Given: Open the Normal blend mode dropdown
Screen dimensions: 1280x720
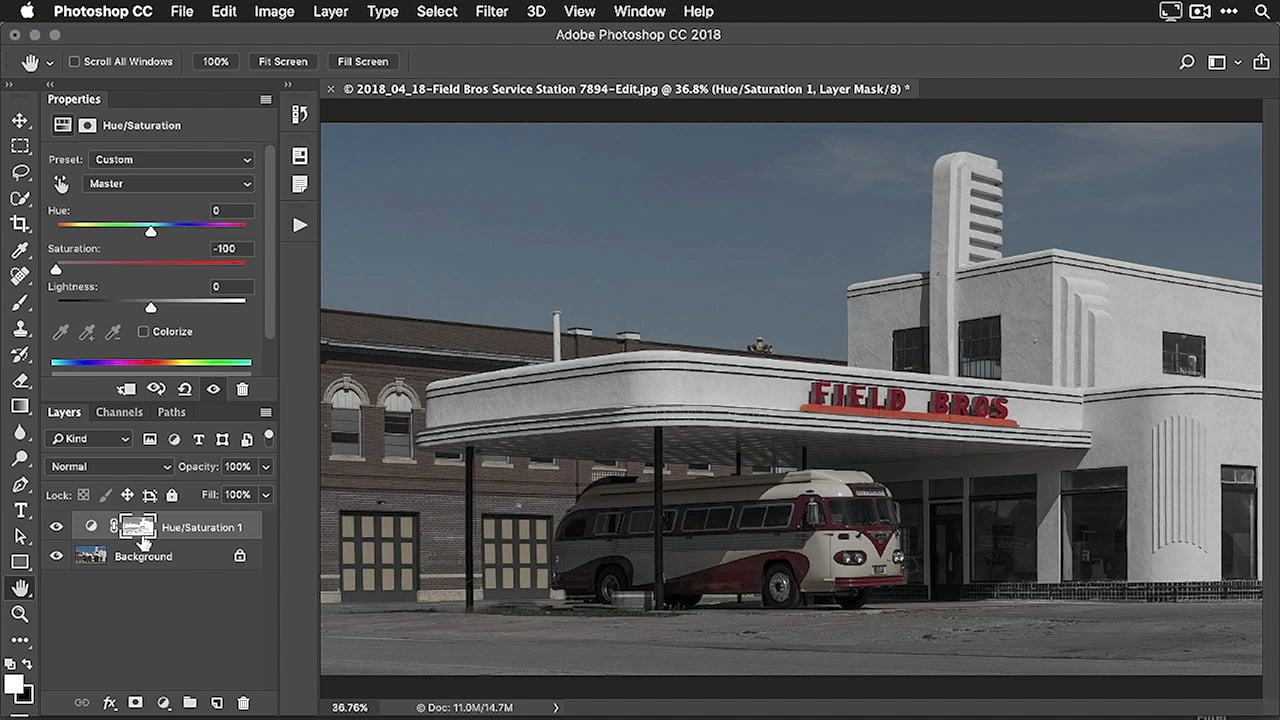Looking at the screenshot, I should pyautogui.click(x=109, y=467).
